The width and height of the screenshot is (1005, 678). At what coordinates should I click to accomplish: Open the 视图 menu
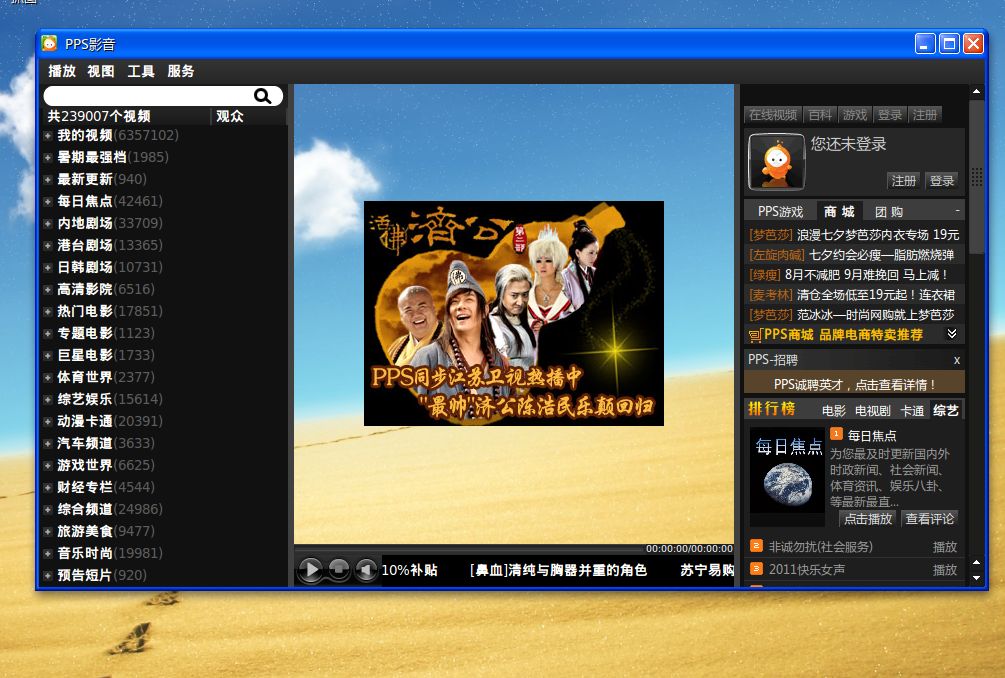[x=101, y=71]
